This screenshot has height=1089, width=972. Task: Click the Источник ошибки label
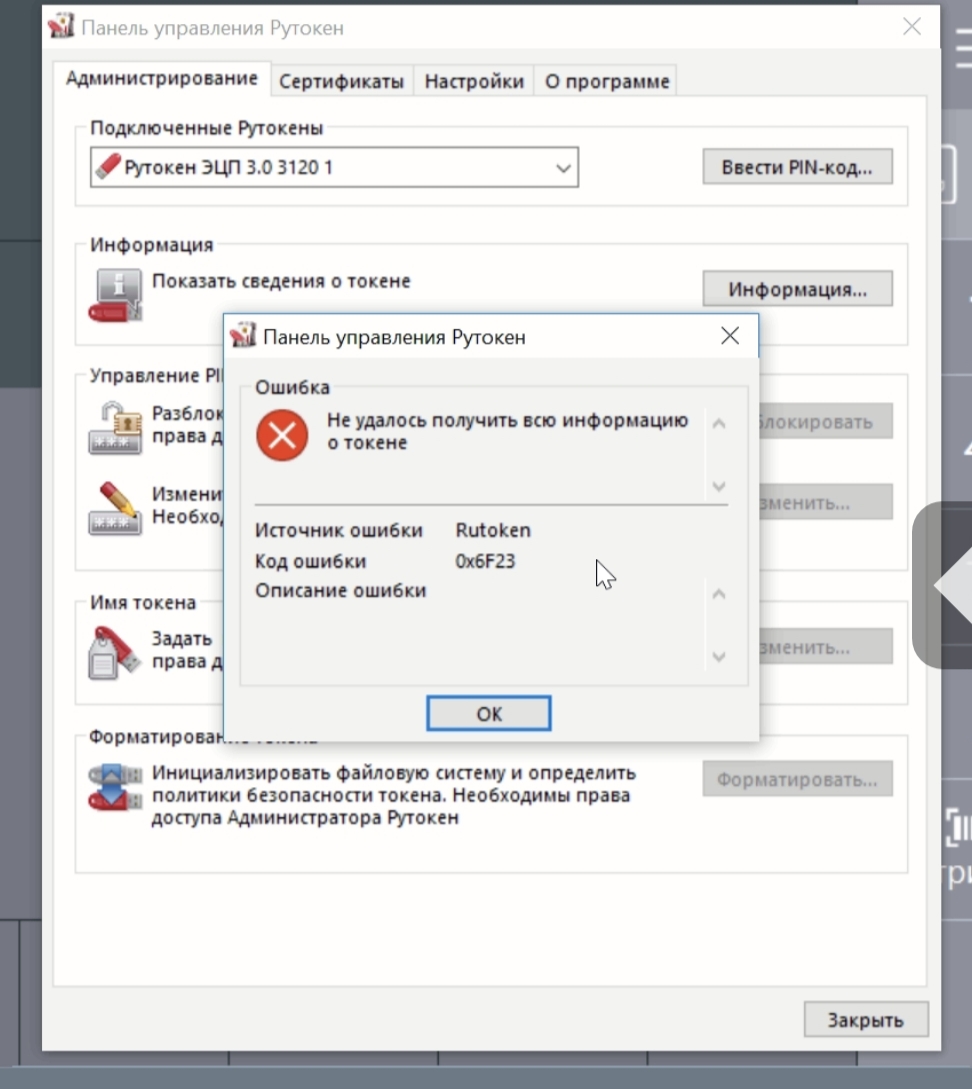click(x=339, y=531)
